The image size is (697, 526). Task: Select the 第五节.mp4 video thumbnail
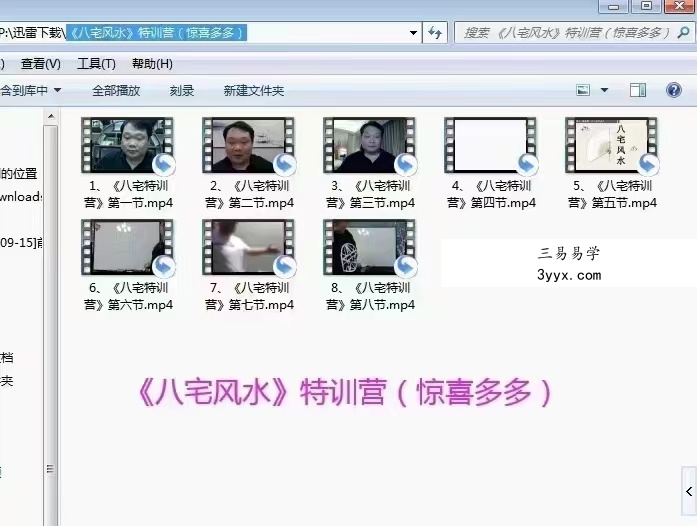pos(611,145)
